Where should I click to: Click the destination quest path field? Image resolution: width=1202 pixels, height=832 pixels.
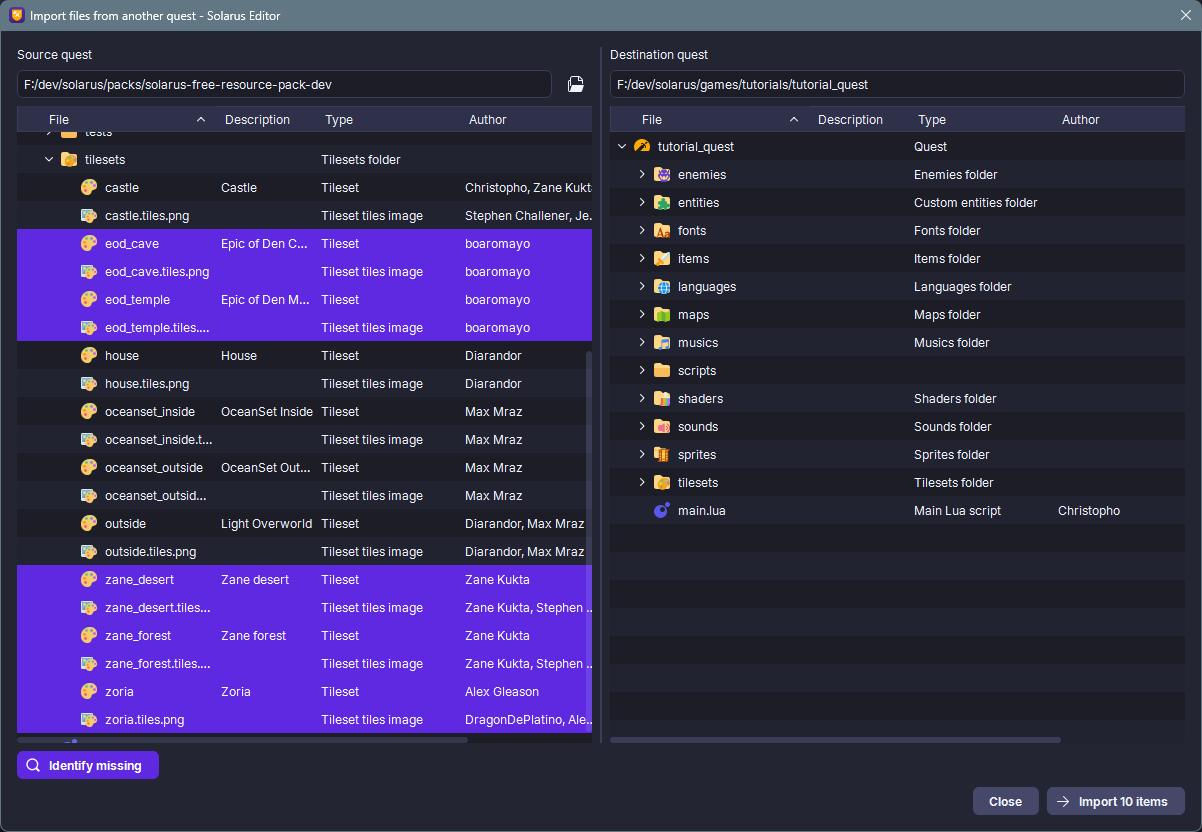pyautogui.click(x=897, y=84)
